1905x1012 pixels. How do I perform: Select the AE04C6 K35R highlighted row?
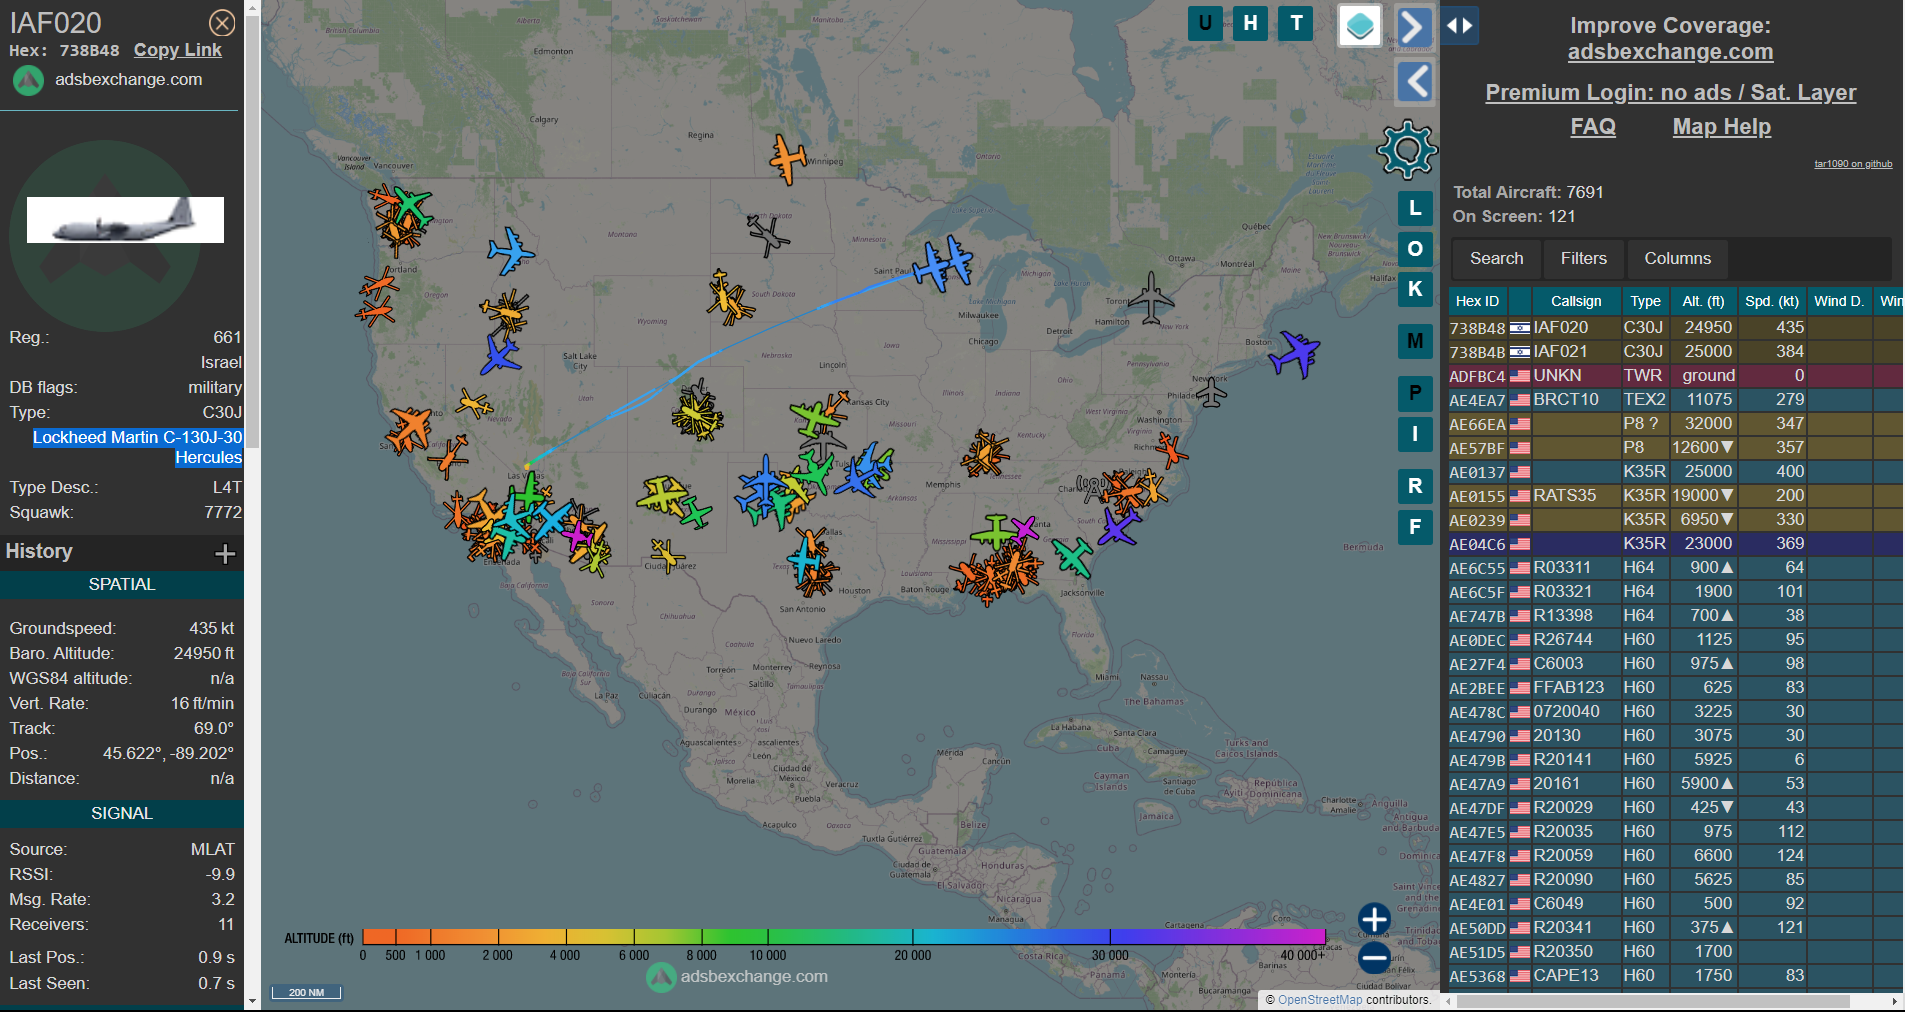point(1676,543)
